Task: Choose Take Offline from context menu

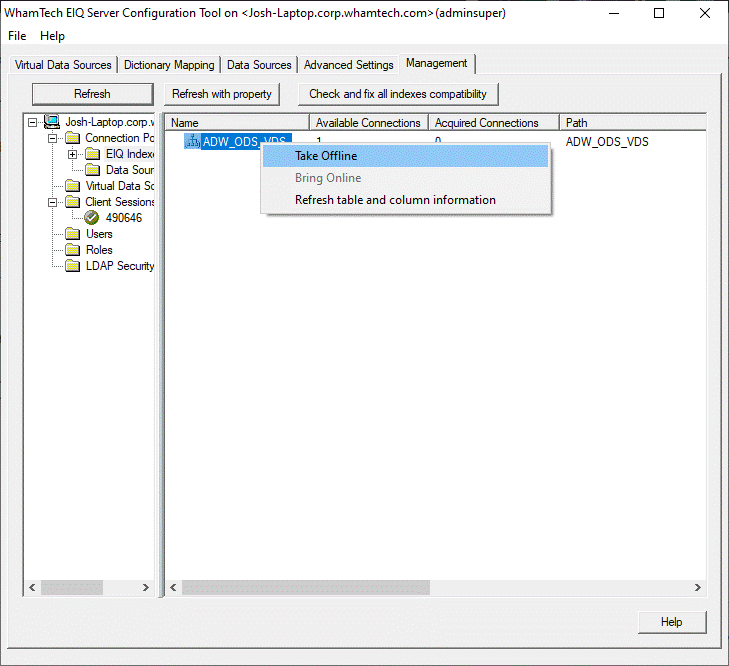Action: click(326, 156)
